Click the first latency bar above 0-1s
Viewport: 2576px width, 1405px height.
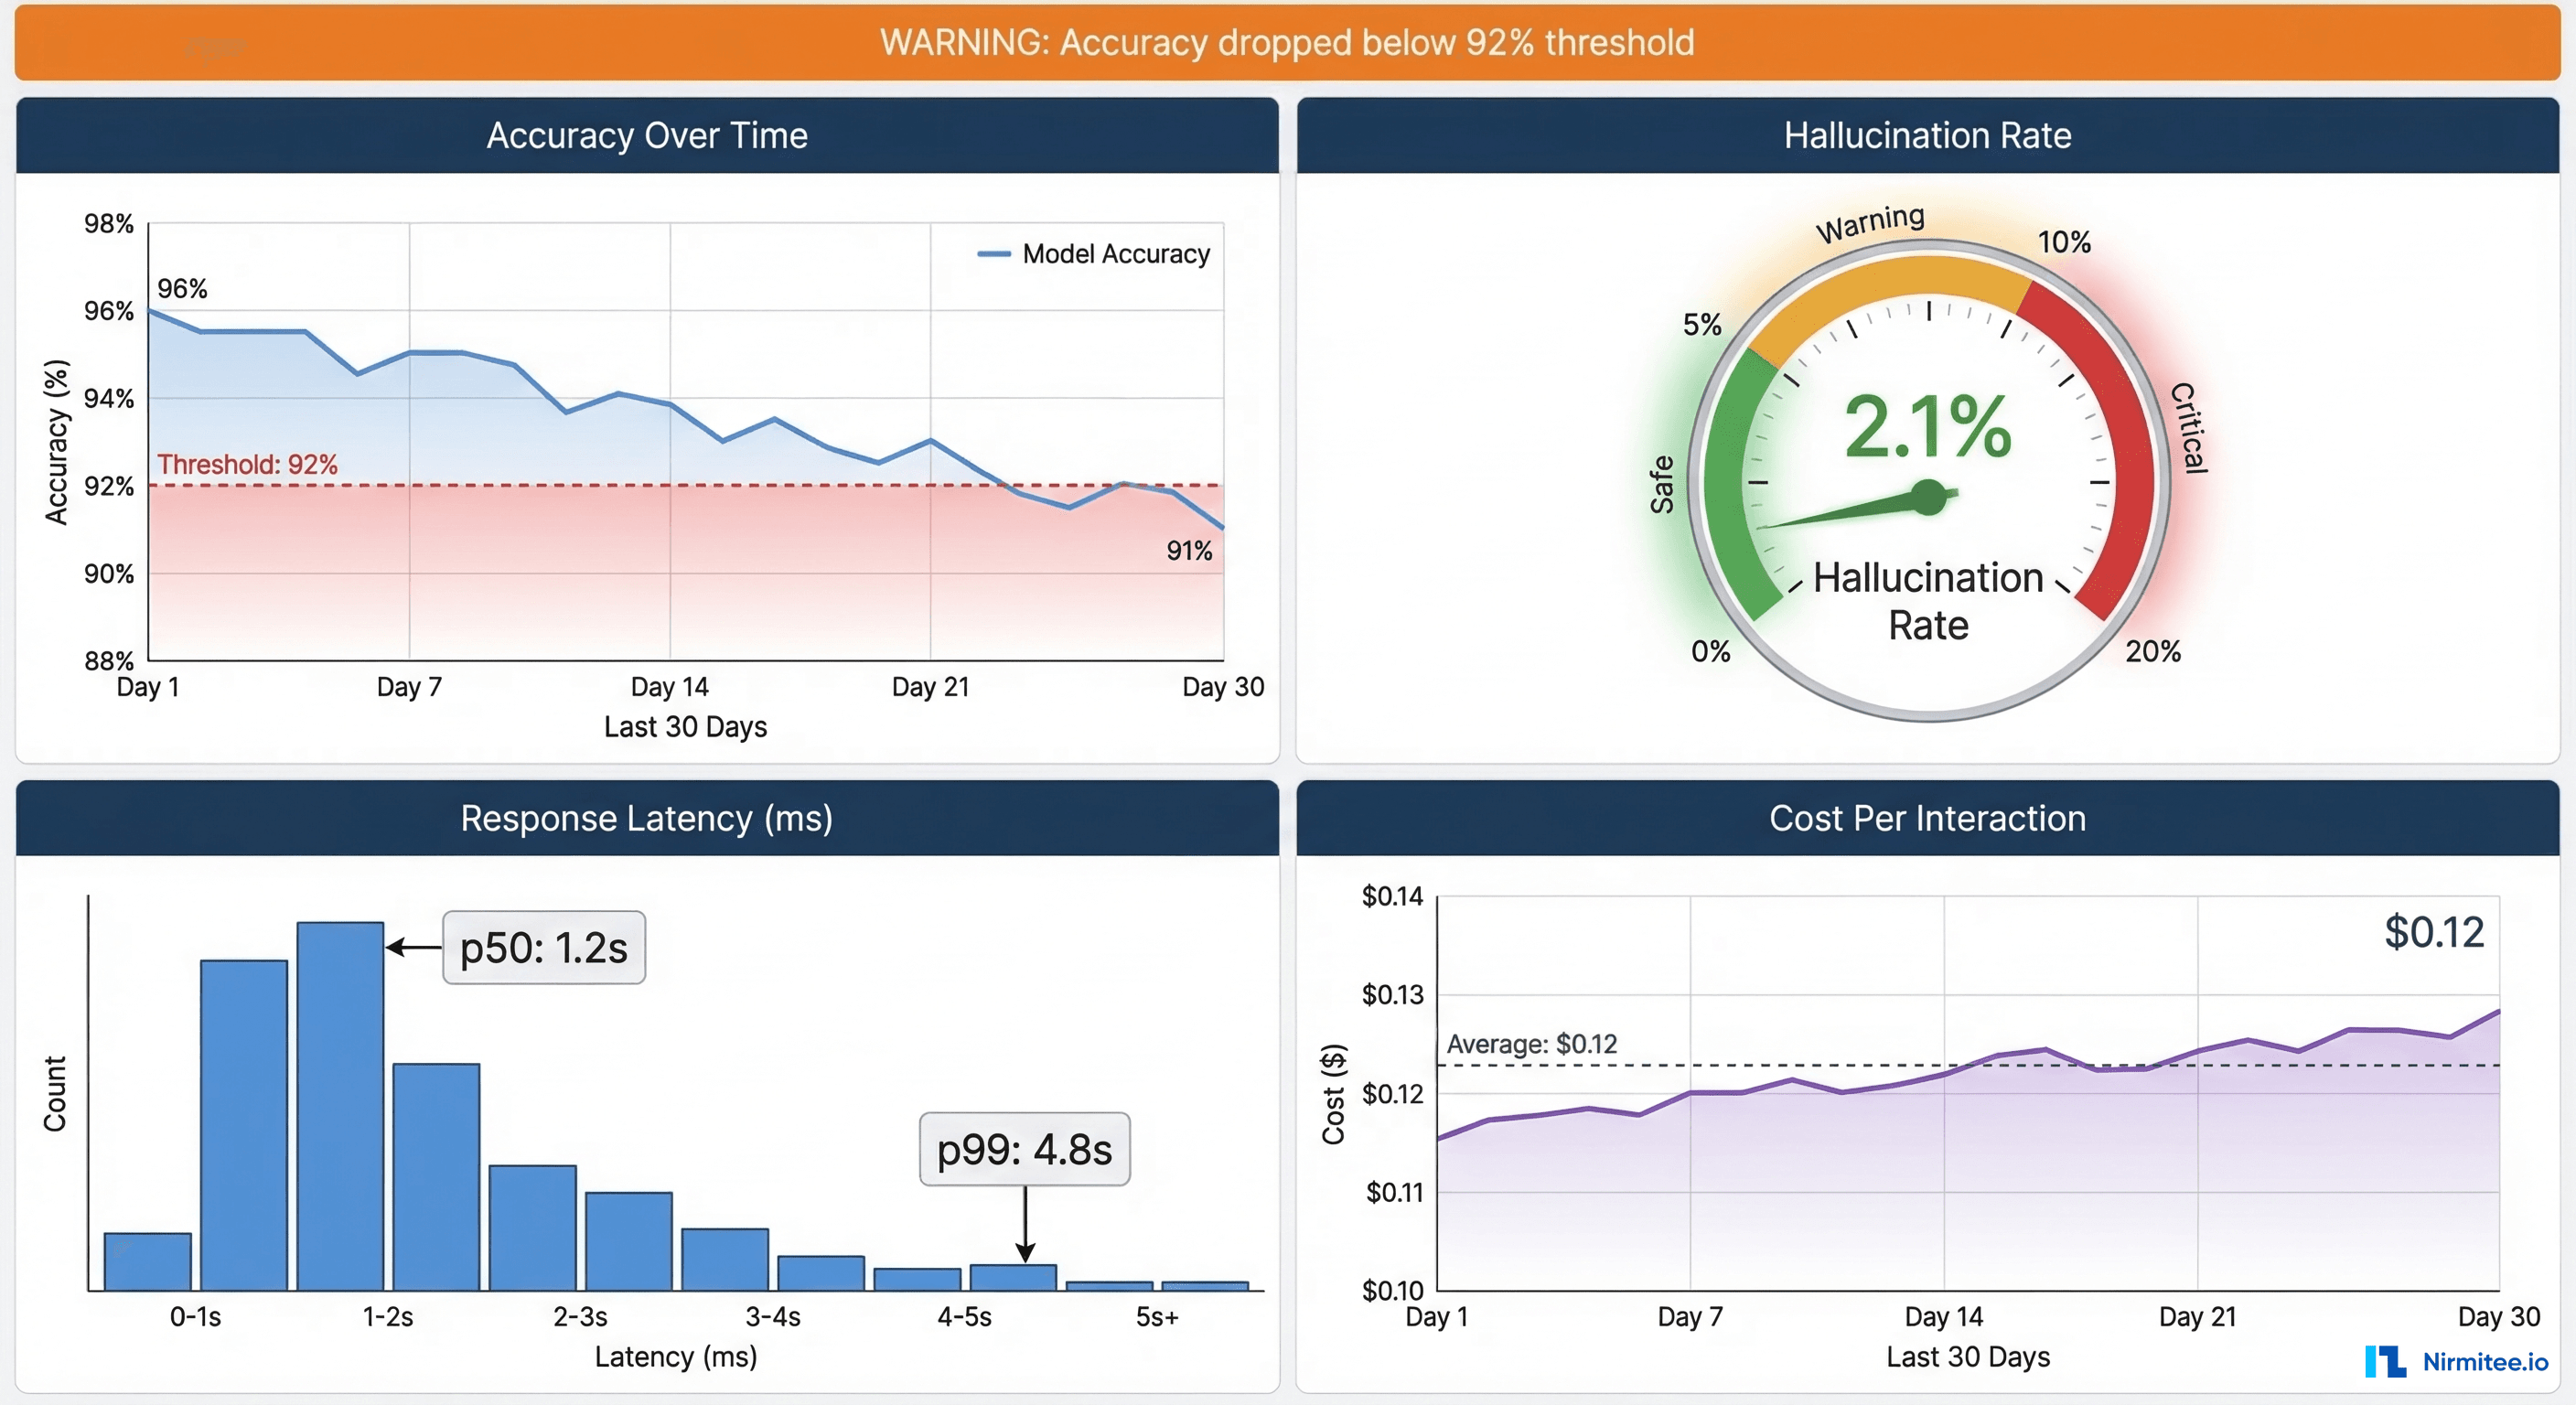pyautogui.click(x=147, y=1262)
